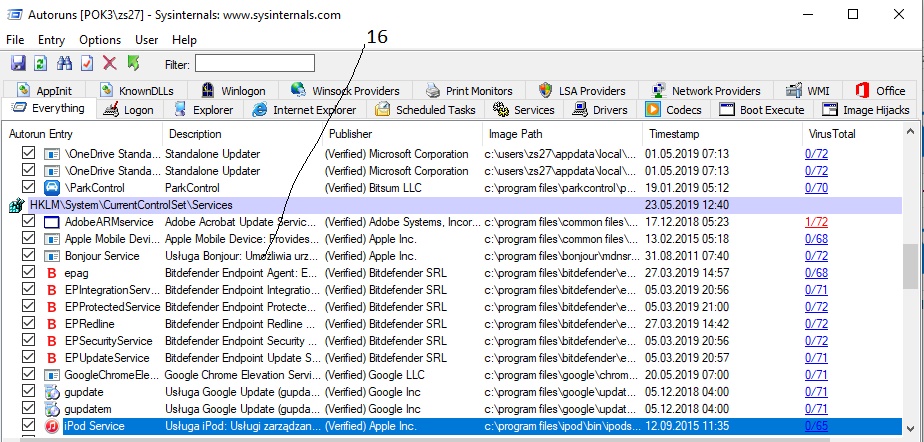Click the ParkControl entry icon
Viewport: 924px width, 442px height.
(x=52, y=188)
